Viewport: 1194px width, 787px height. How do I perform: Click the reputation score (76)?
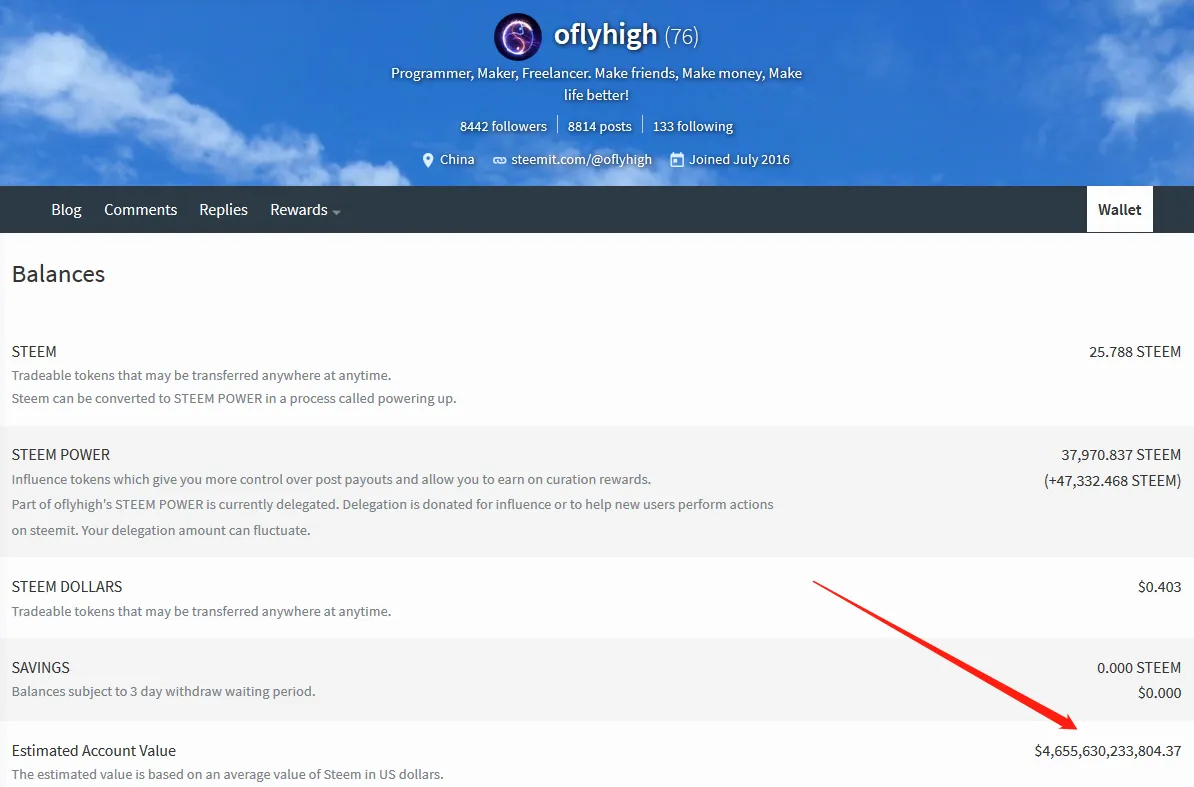[x=682, y=36]
